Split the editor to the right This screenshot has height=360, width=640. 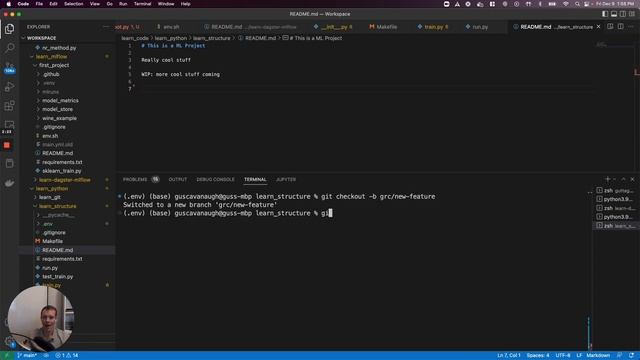pos(620,27)
